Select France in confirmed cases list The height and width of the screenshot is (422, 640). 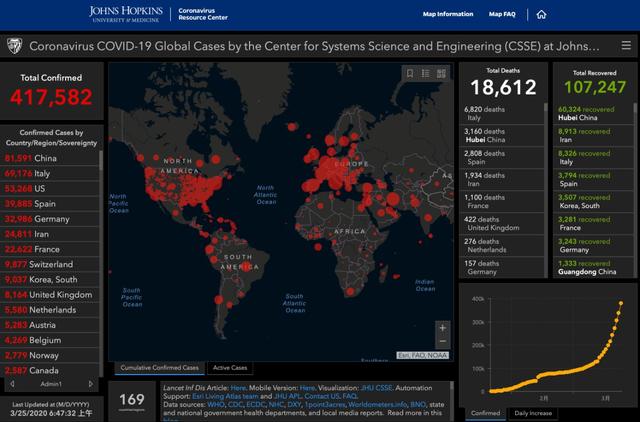point(50,249)
